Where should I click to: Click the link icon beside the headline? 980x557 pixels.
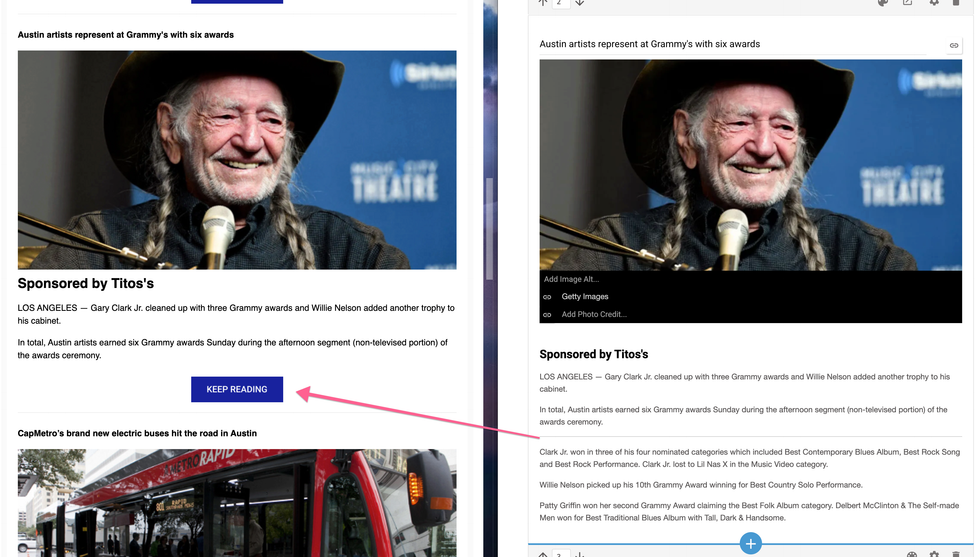(954, 45)
